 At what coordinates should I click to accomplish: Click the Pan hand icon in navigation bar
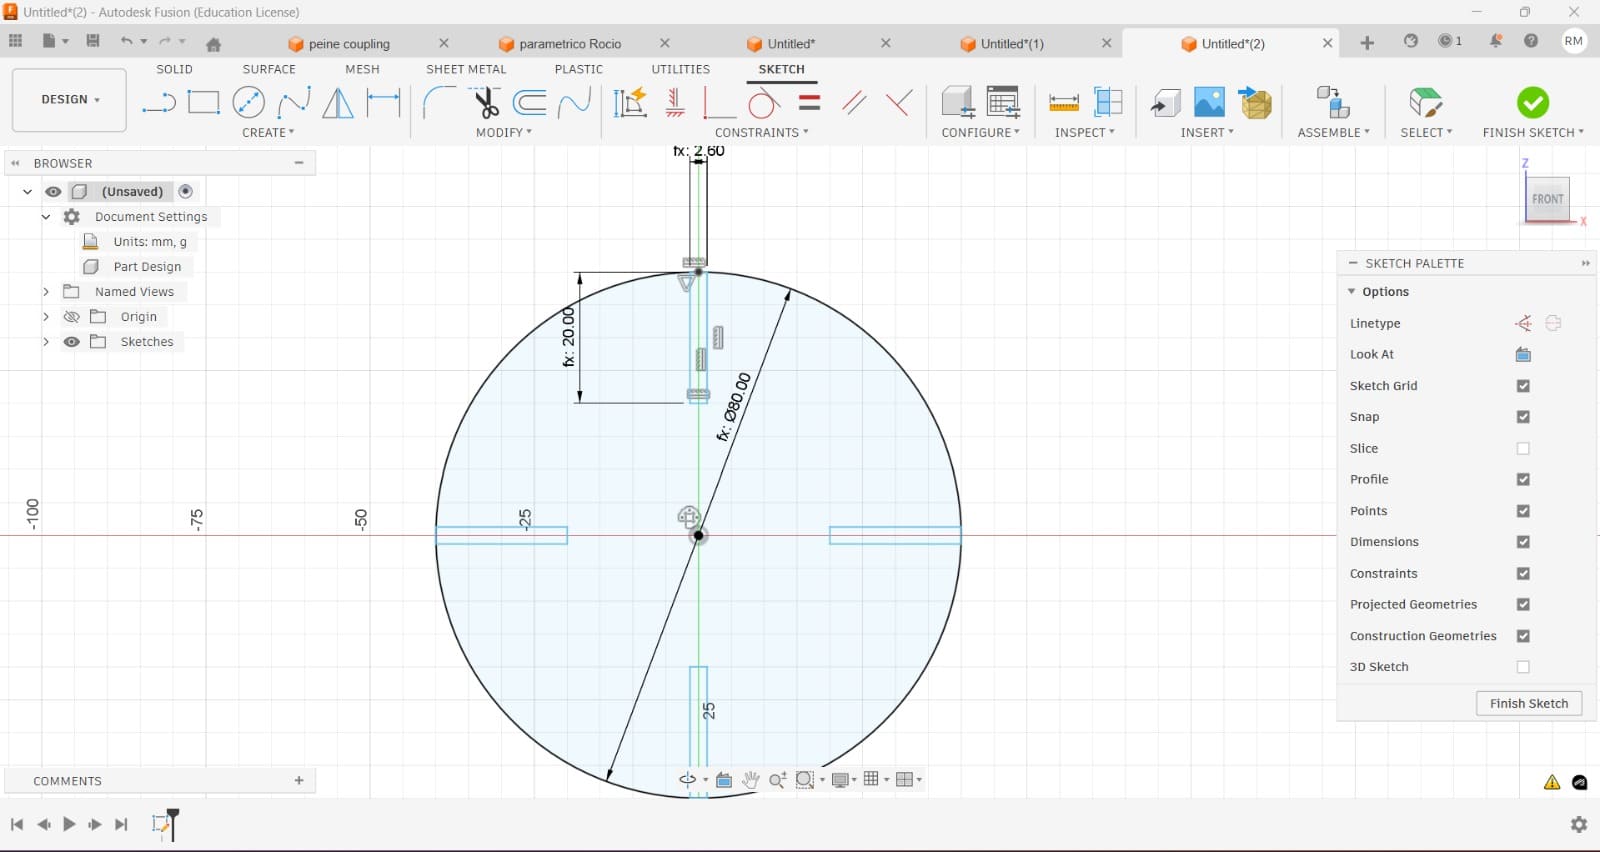(750, 779)
